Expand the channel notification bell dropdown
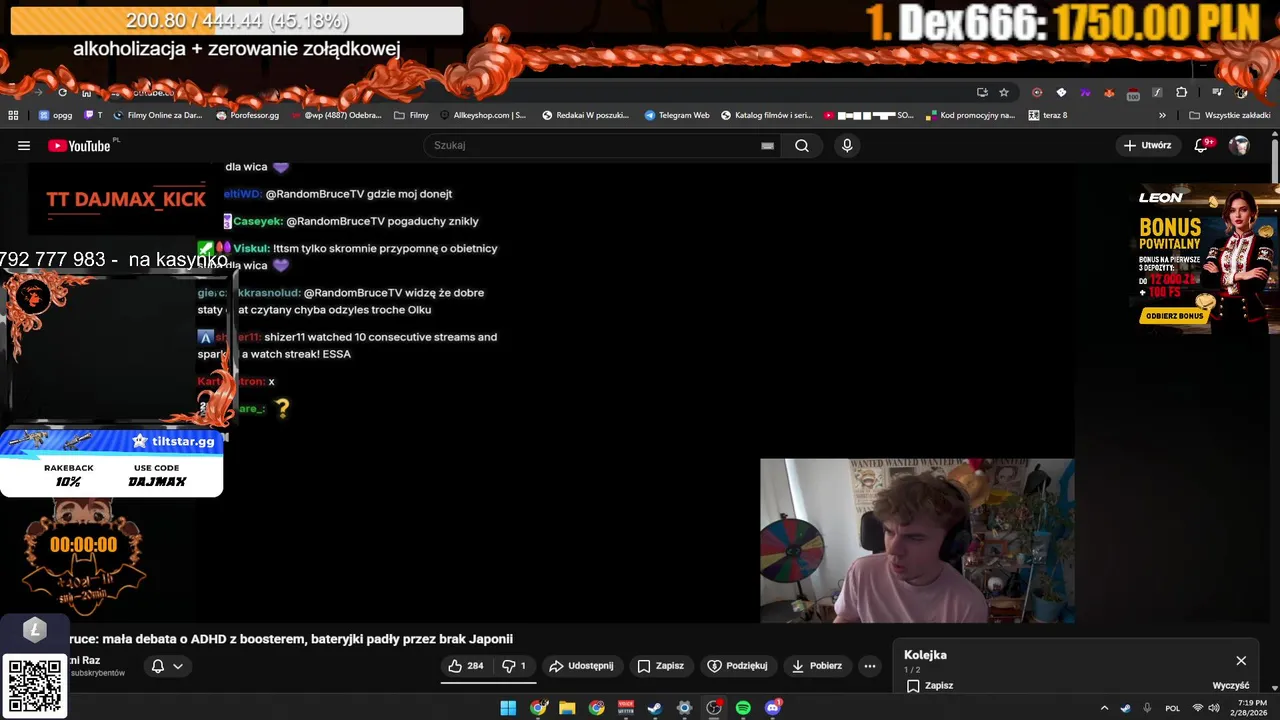Screen dimensions: 1280x720 point(167,666)
